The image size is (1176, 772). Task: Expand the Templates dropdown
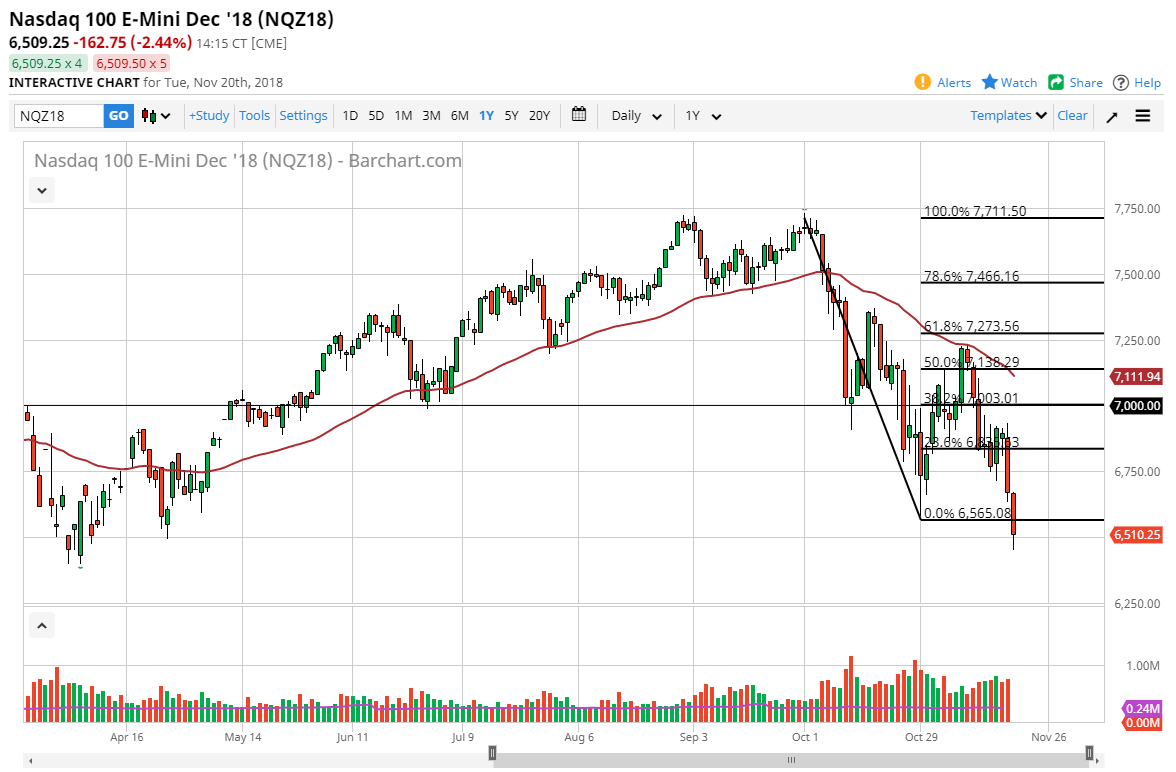(x=1009, y=116)
